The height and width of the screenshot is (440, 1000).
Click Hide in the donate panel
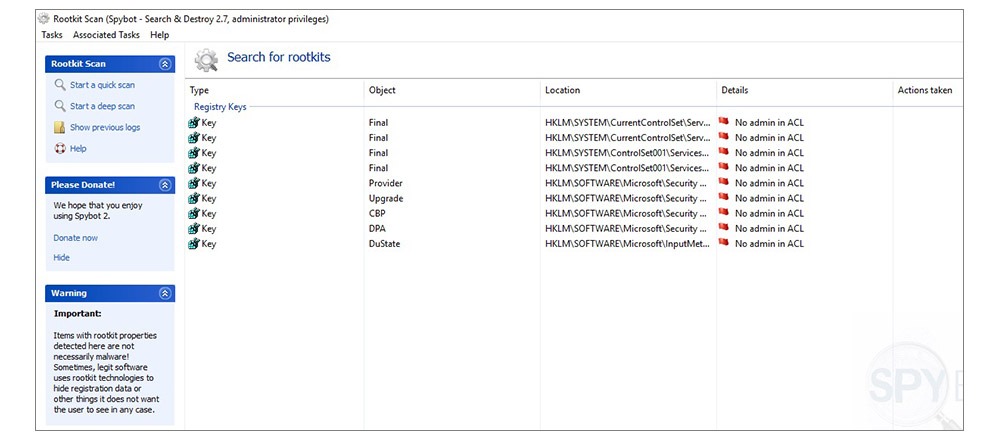coord(62,258)
